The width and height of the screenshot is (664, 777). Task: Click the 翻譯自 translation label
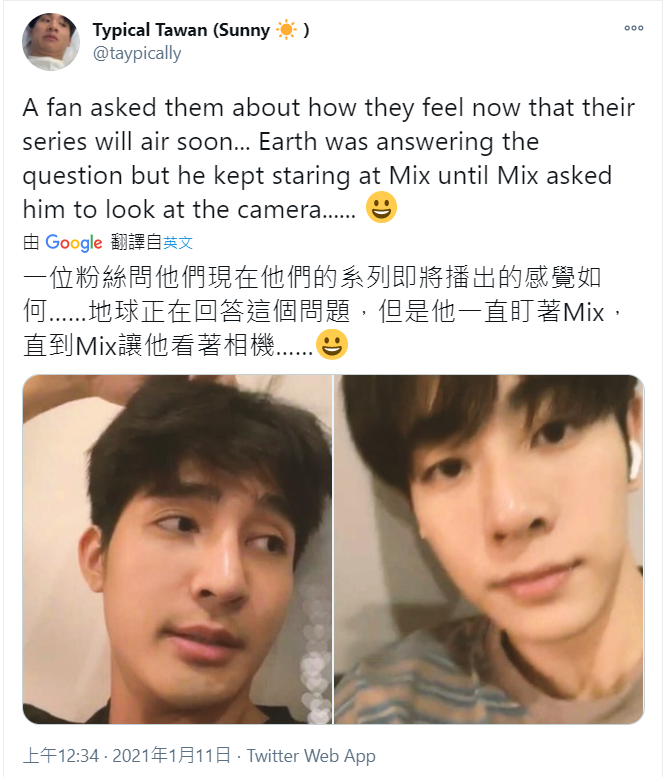tap(136, 243)
